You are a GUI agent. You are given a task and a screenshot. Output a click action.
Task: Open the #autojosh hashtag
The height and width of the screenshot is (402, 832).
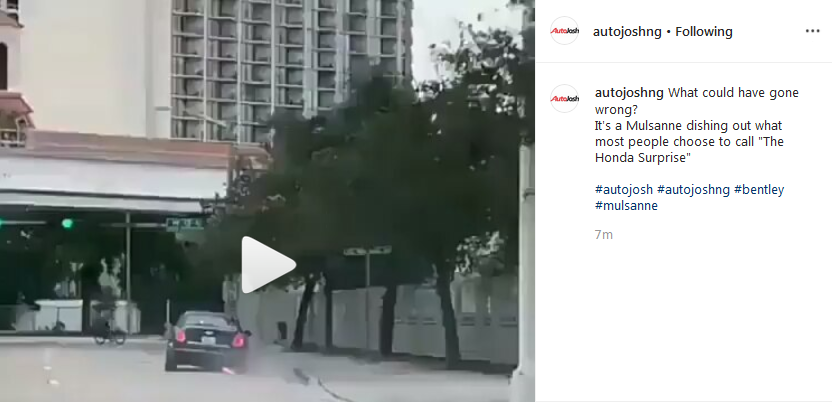coord(624,189)
